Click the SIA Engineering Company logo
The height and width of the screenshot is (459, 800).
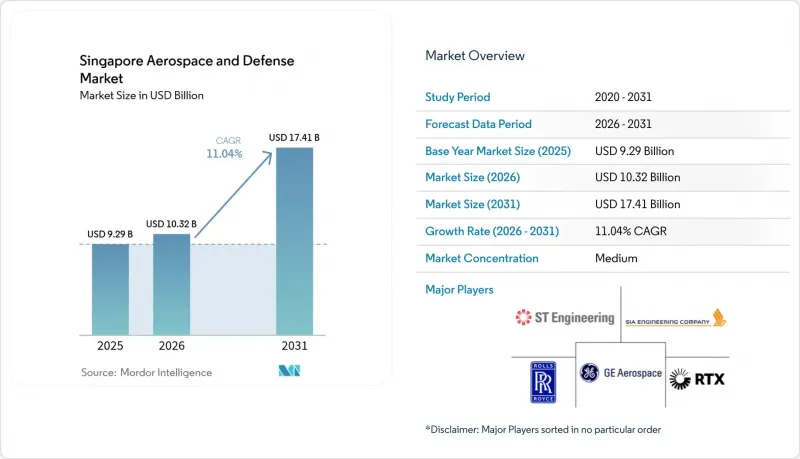[x=676, y=318]
